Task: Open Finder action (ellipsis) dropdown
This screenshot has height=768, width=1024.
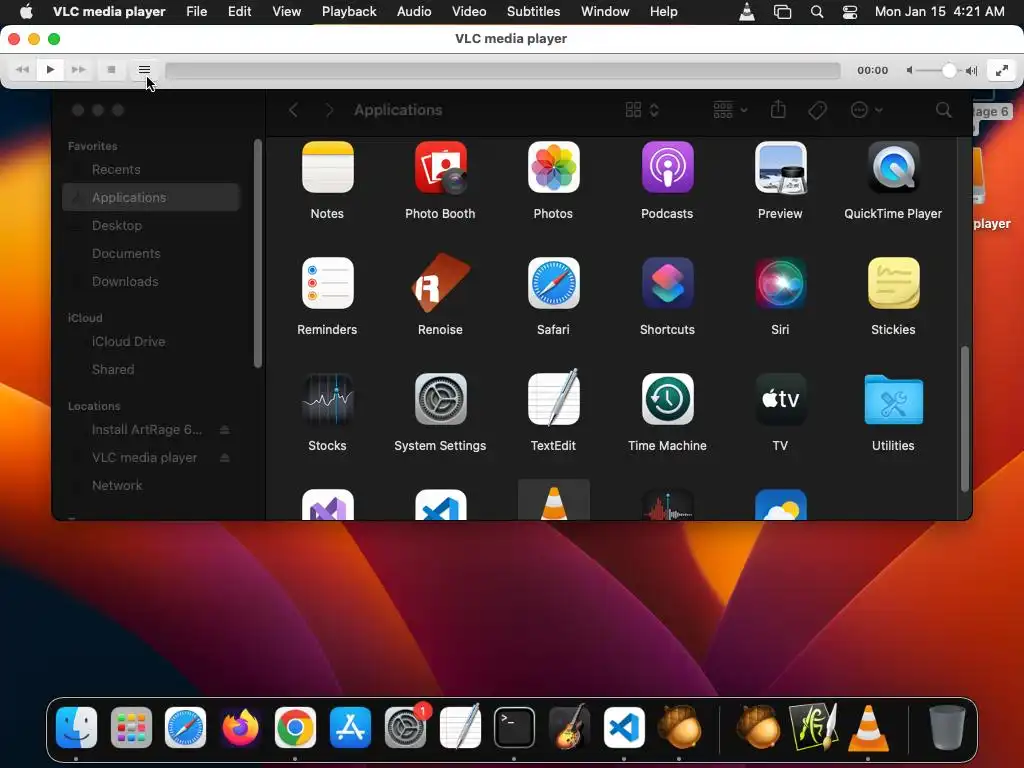Action: (866, 110)
